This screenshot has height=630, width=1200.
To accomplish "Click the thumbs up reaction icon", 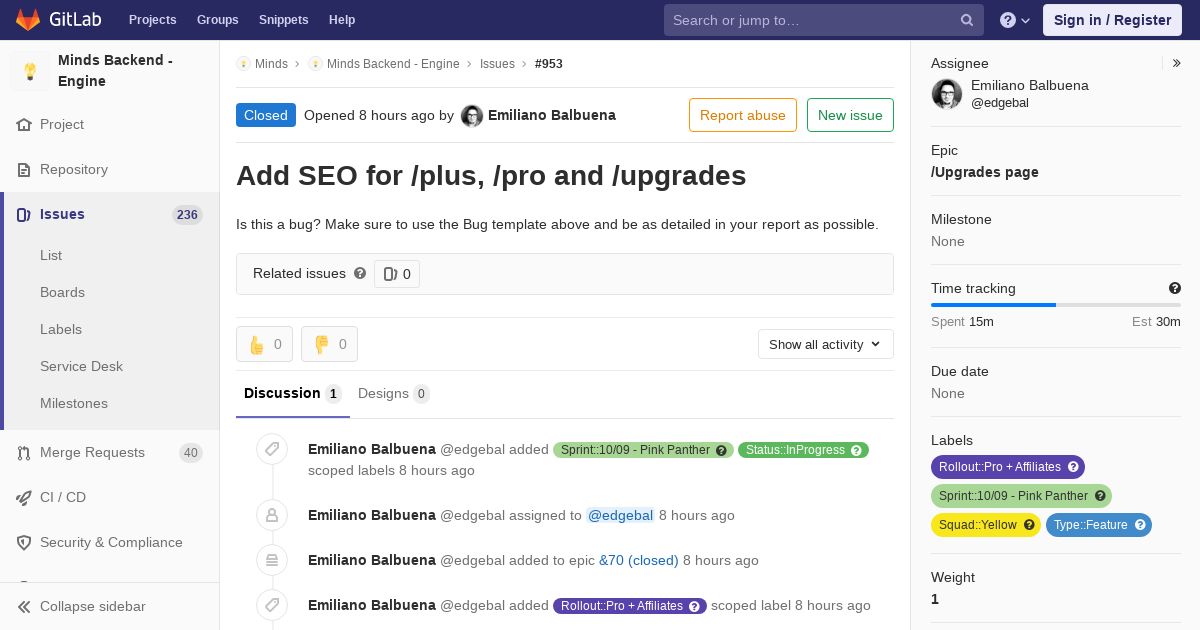I will 257,344.
